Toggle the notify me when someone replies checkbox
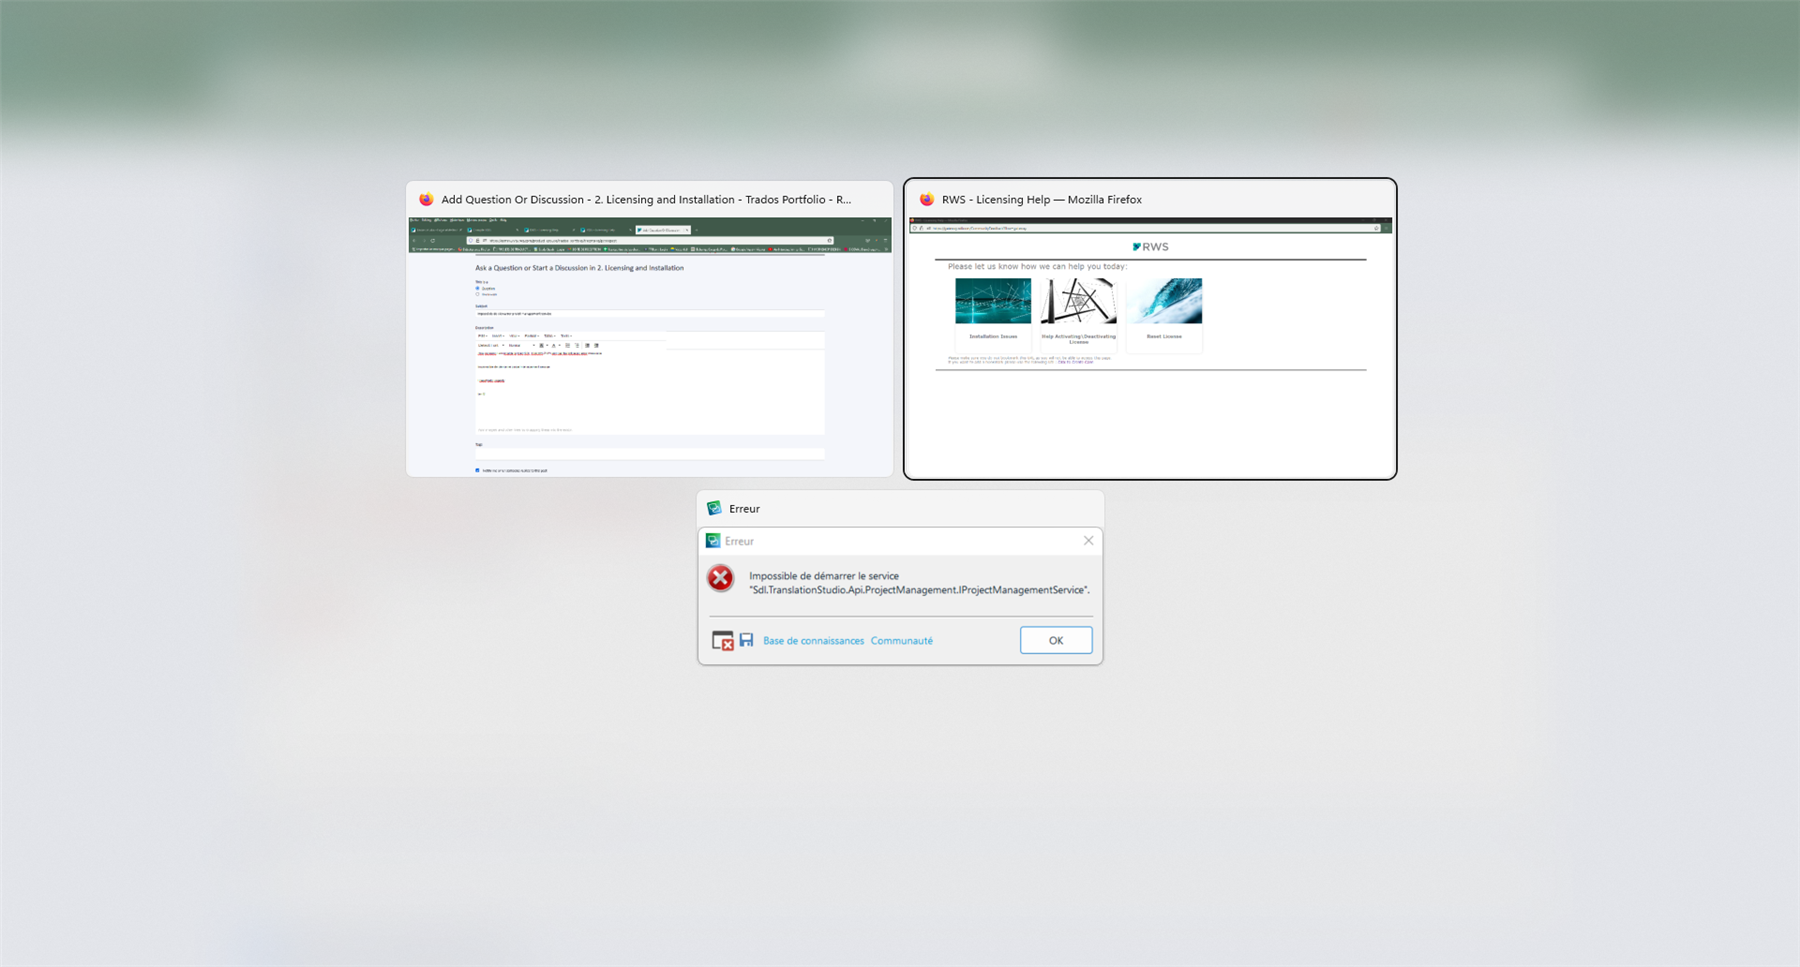Viewport: 1800px width, 967px height. pyautogui.click(x=477, y=470)
